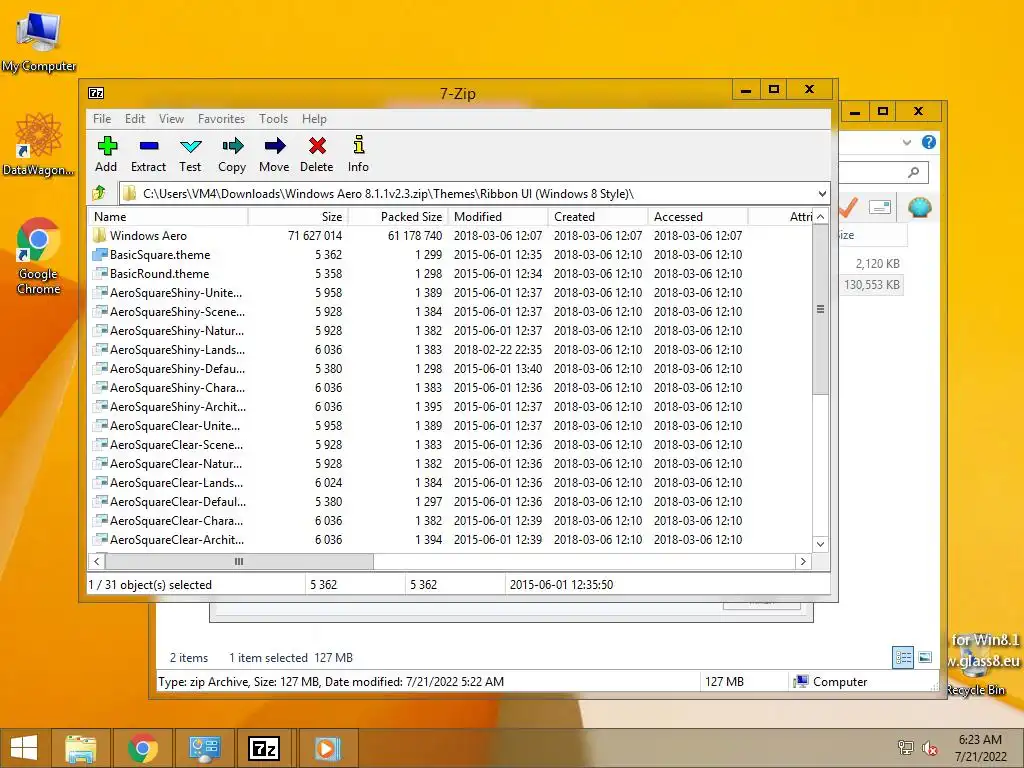Select AeroSquareShiny-Defau... file row
Screen dimensions: 1024x768
tap(450, 368)
